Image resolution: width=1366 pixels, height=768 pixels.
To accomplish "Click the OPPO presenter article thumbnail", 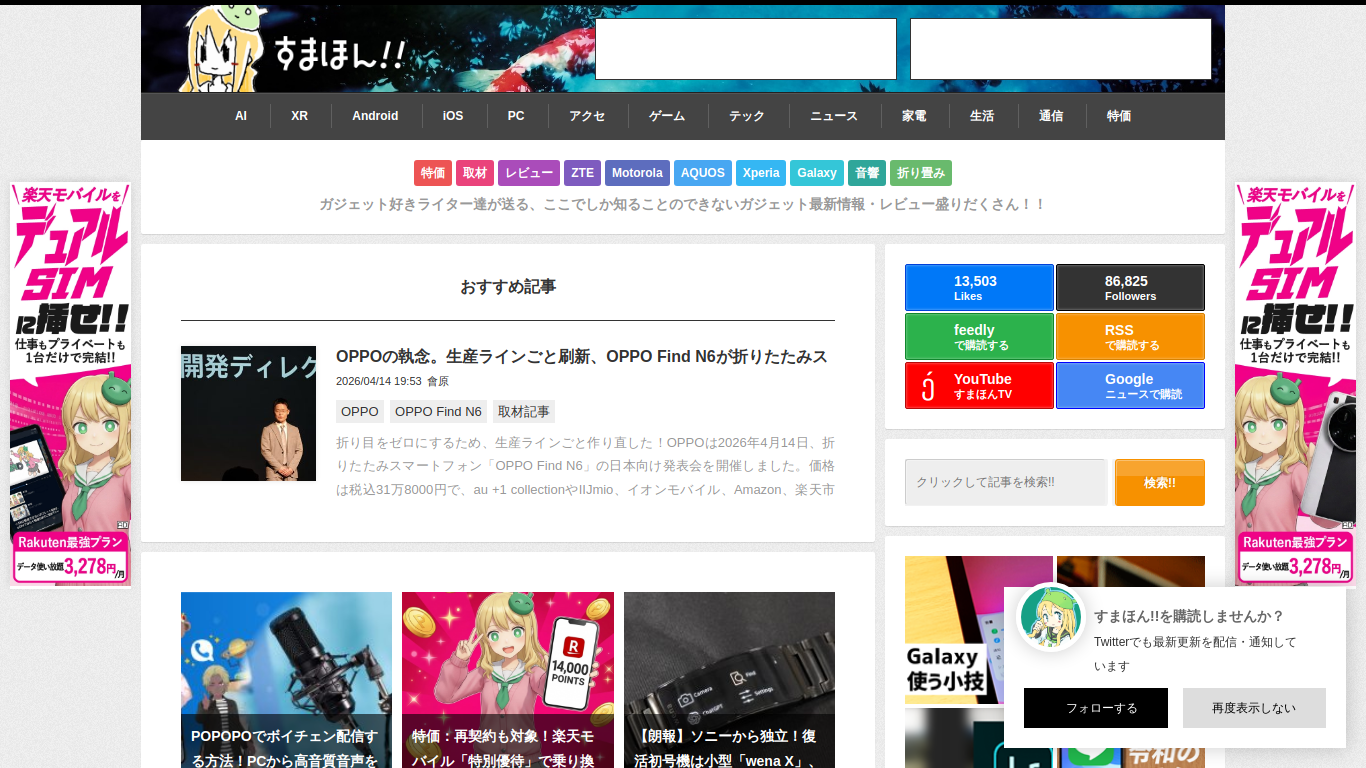I will point(248,413).
